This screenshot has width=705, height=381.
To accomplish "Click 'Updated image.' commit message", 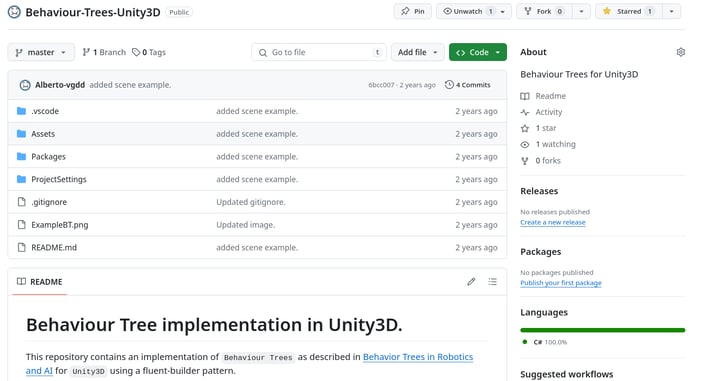I will (x=245, y=224).
